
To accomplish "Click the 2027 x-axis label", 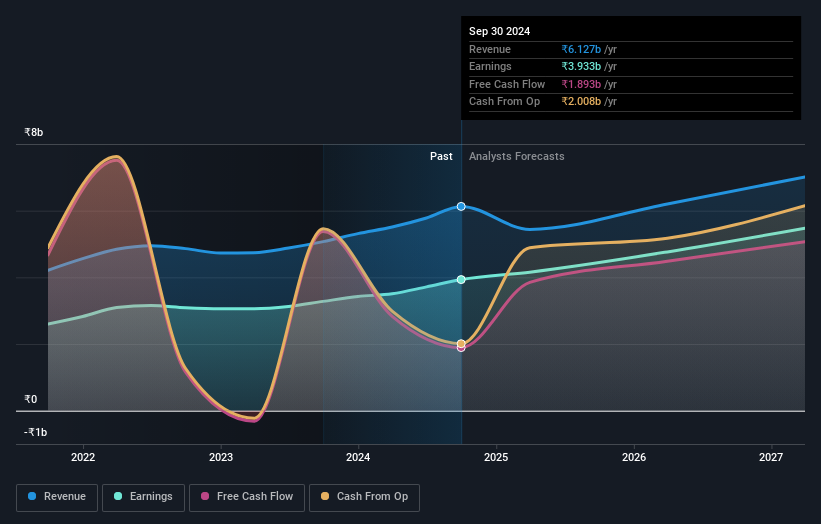I will point(771,457).
